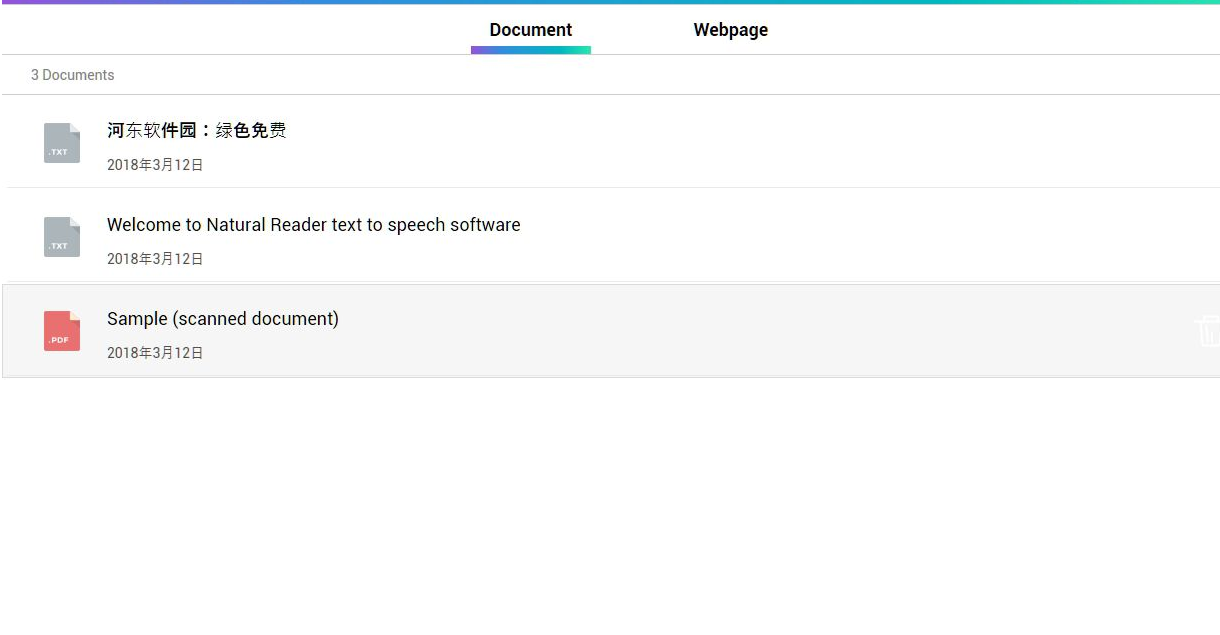Open 'Welcome to Natural Reader text to speech software'

click(313, 224)
